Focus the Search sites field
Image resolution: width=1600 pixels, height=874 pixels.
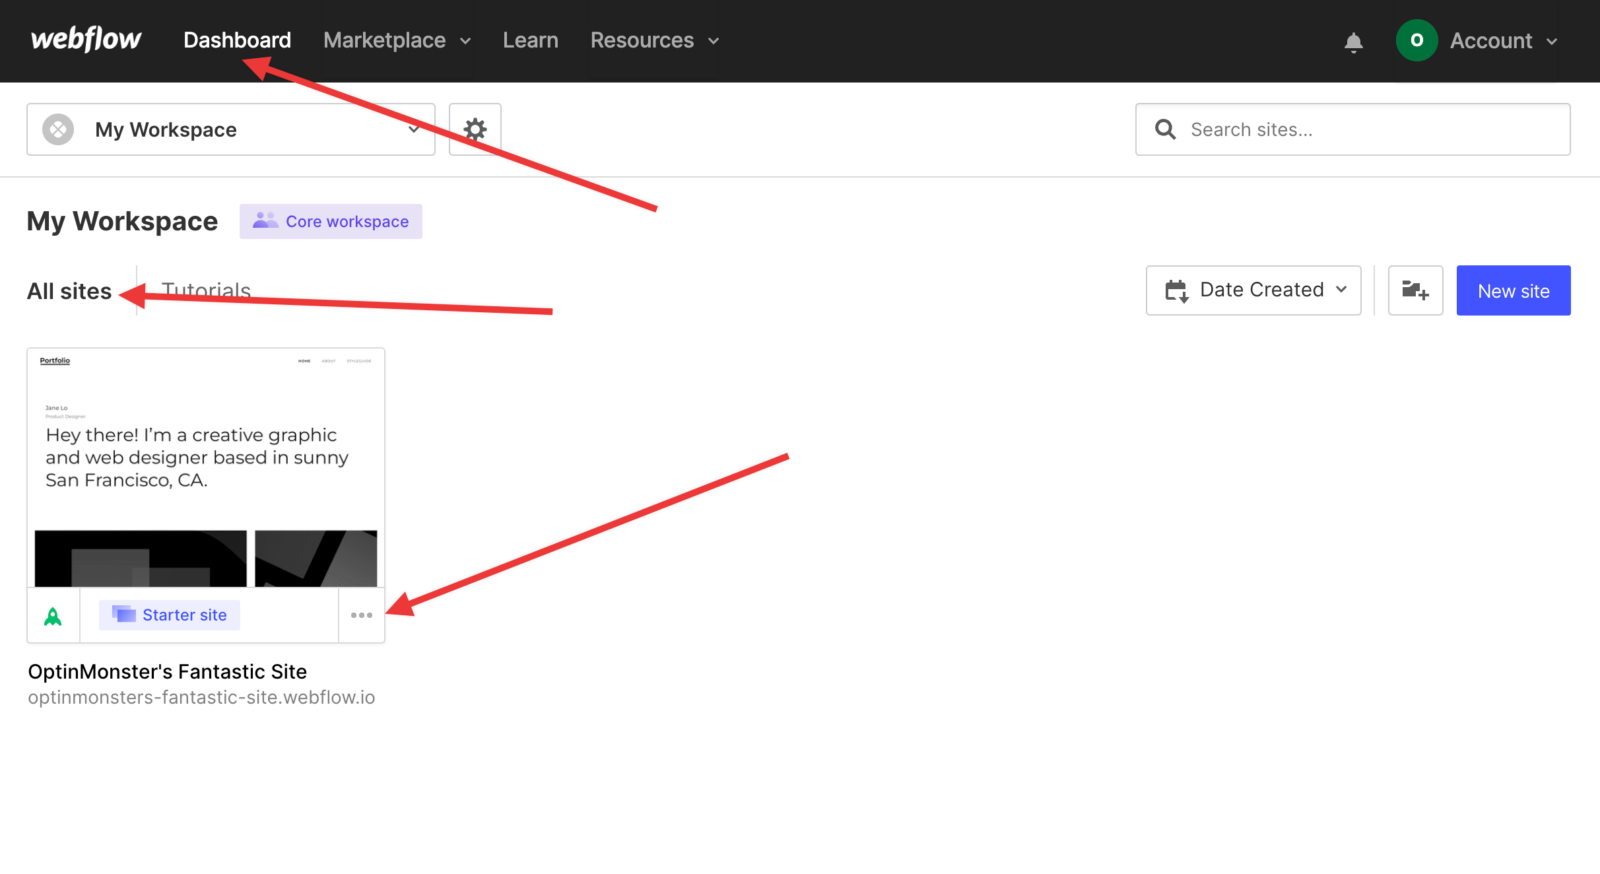(1353, 129)
